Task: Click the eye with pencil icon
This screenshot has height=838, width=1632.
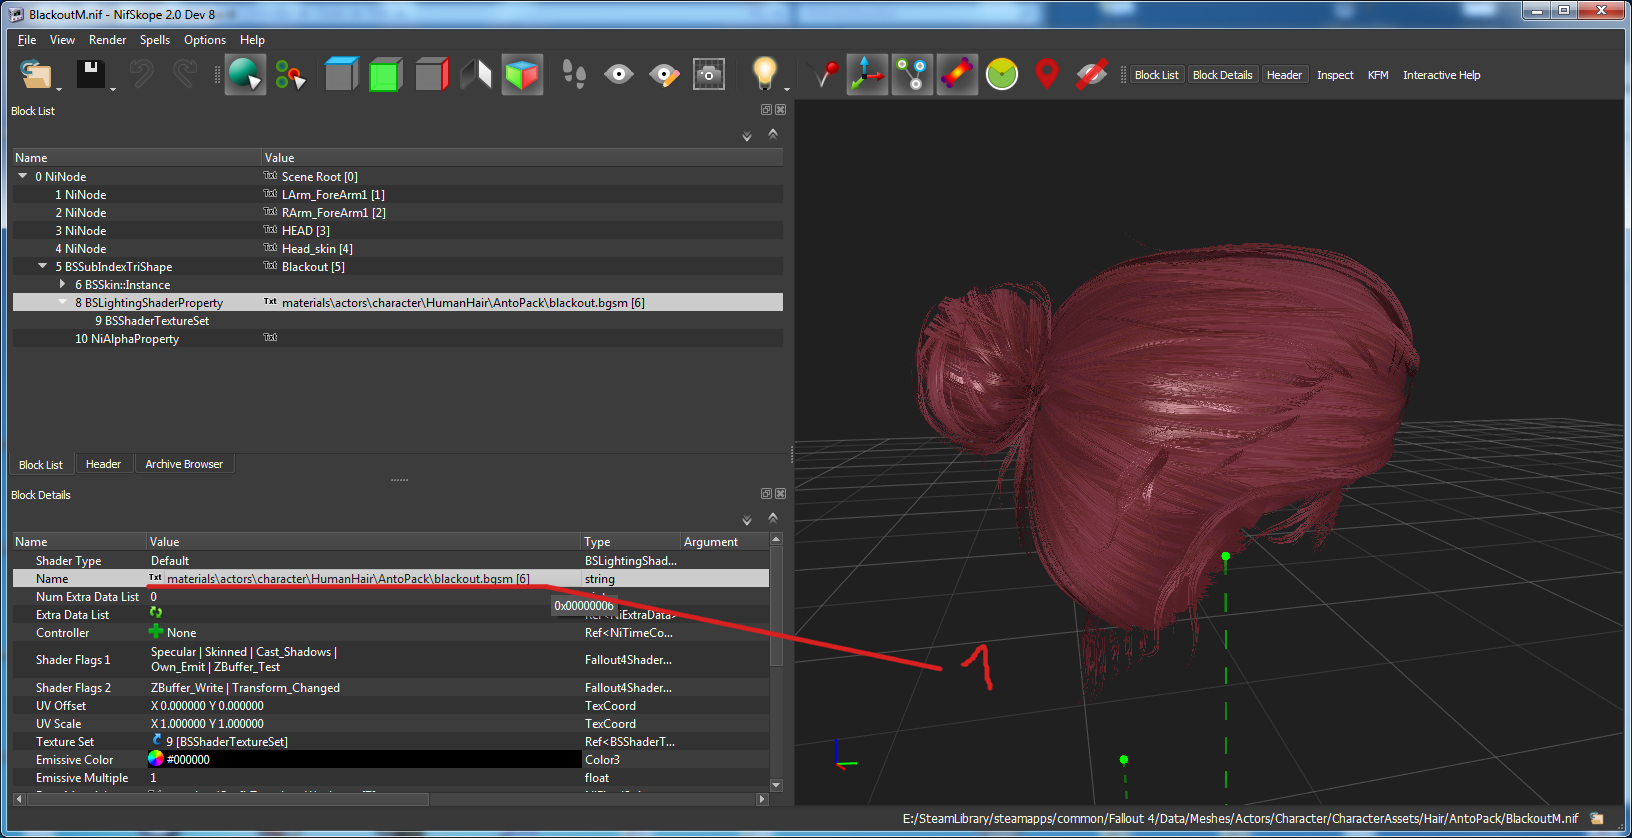Action: tap(664, 75)
